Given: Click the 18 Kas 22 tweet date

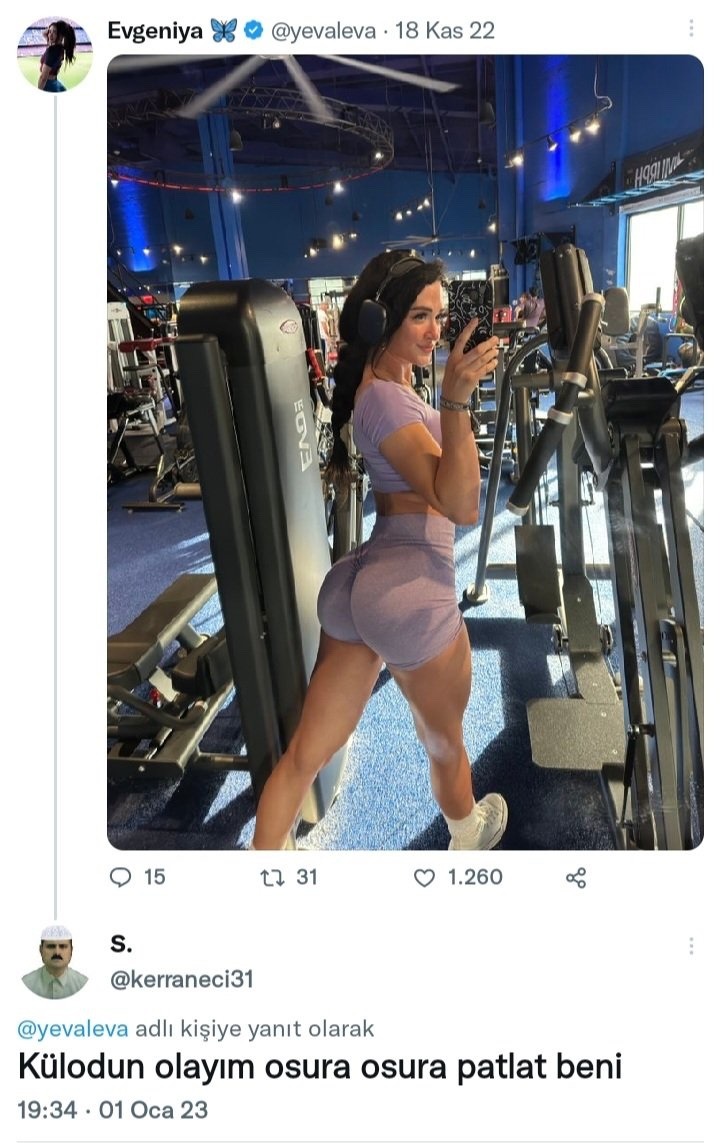Looking at the screenshot, I should point(445,31).
